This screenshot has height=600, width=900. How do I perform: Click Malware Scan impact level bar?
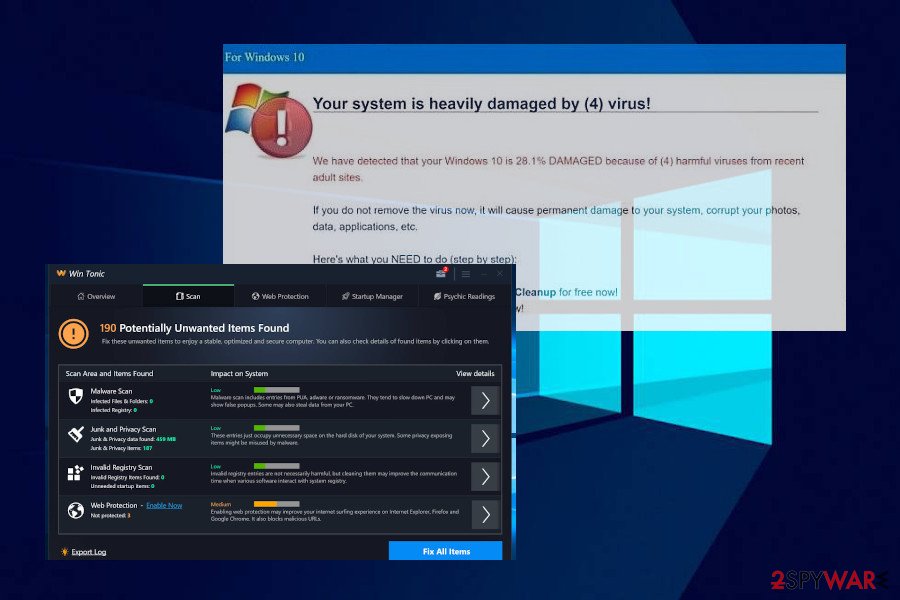[276, 390]
